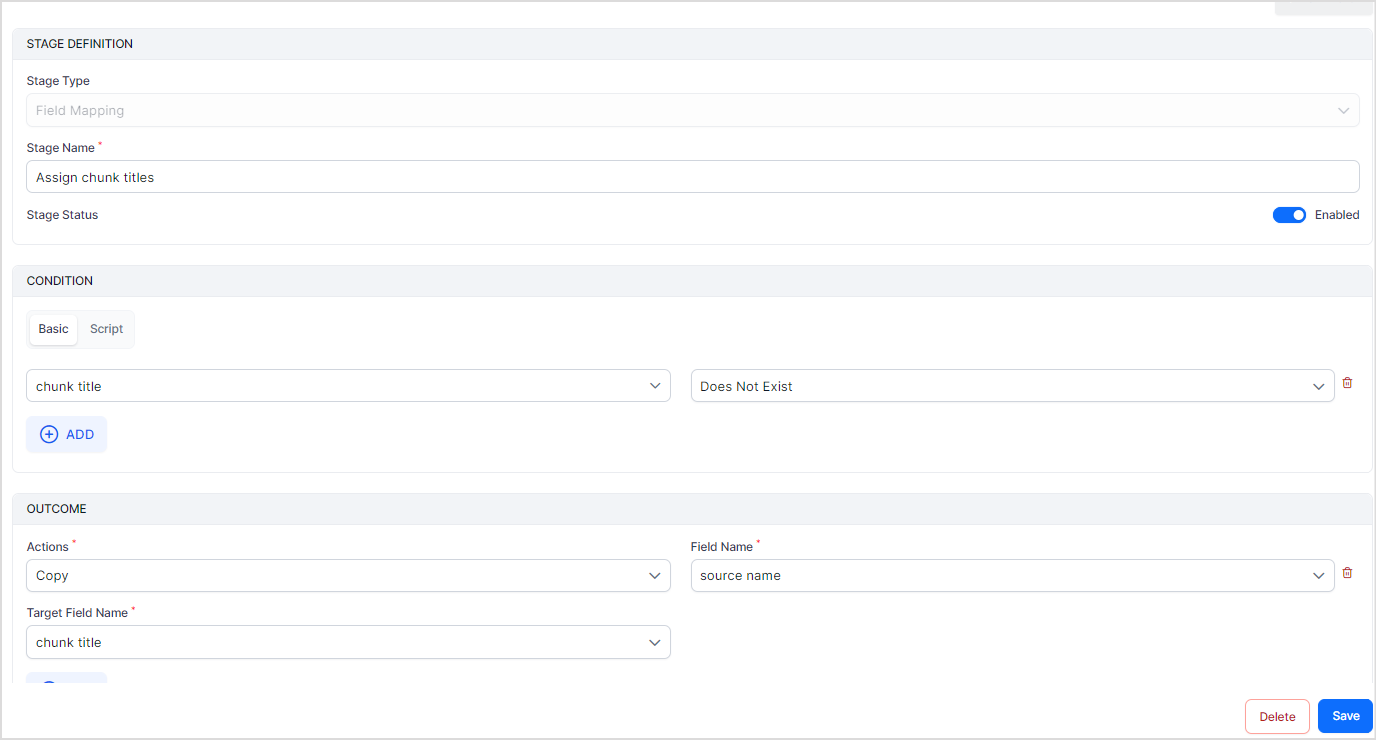Click the chevron in the condition chunk title field
The width and height of the screenshot is (1376, 740).
point(655,386)
